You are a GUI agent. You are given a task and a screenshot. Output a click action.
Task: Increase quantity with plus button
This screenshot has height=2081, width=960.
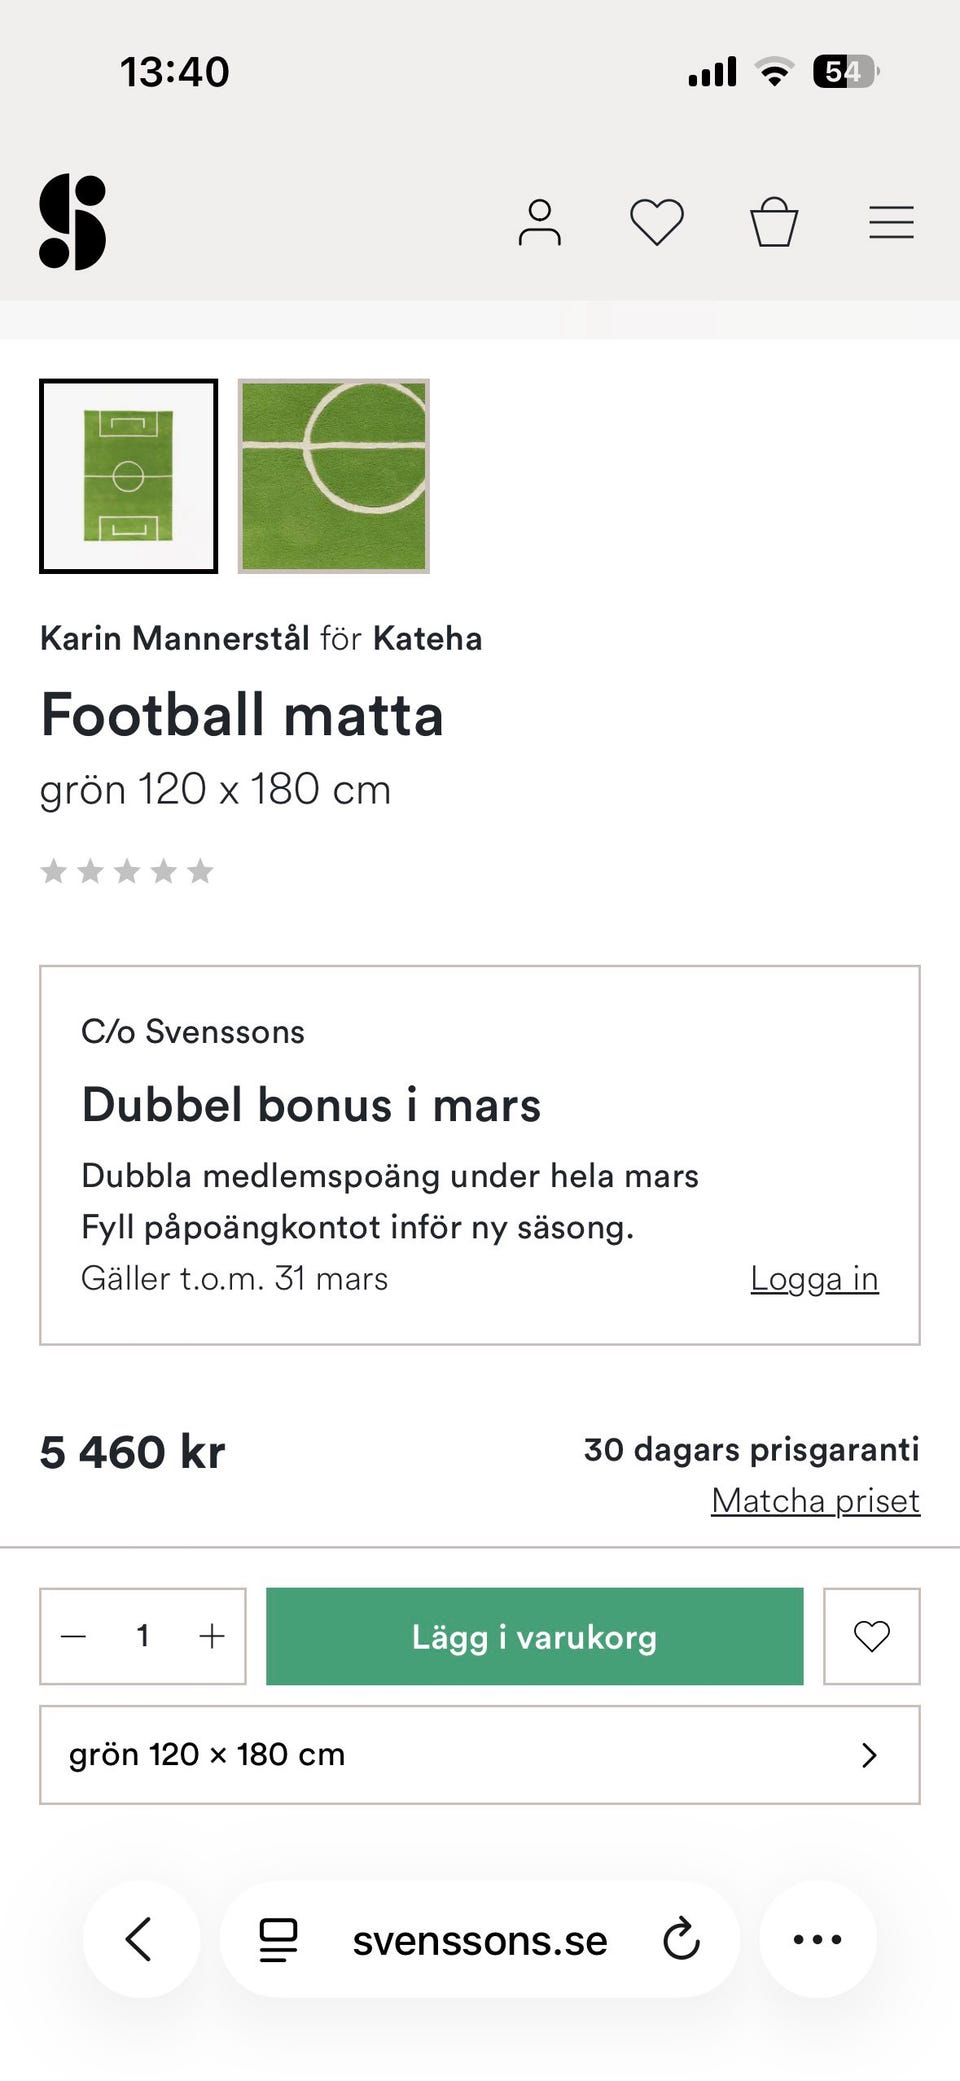[x=212, y=1637]
